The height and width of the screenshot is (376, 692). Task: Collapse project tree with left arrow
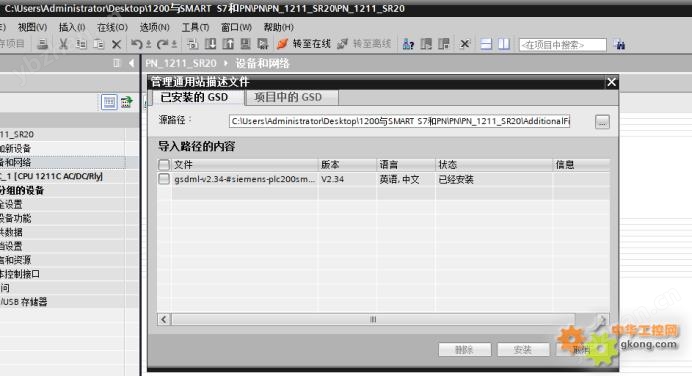(131, 63)
